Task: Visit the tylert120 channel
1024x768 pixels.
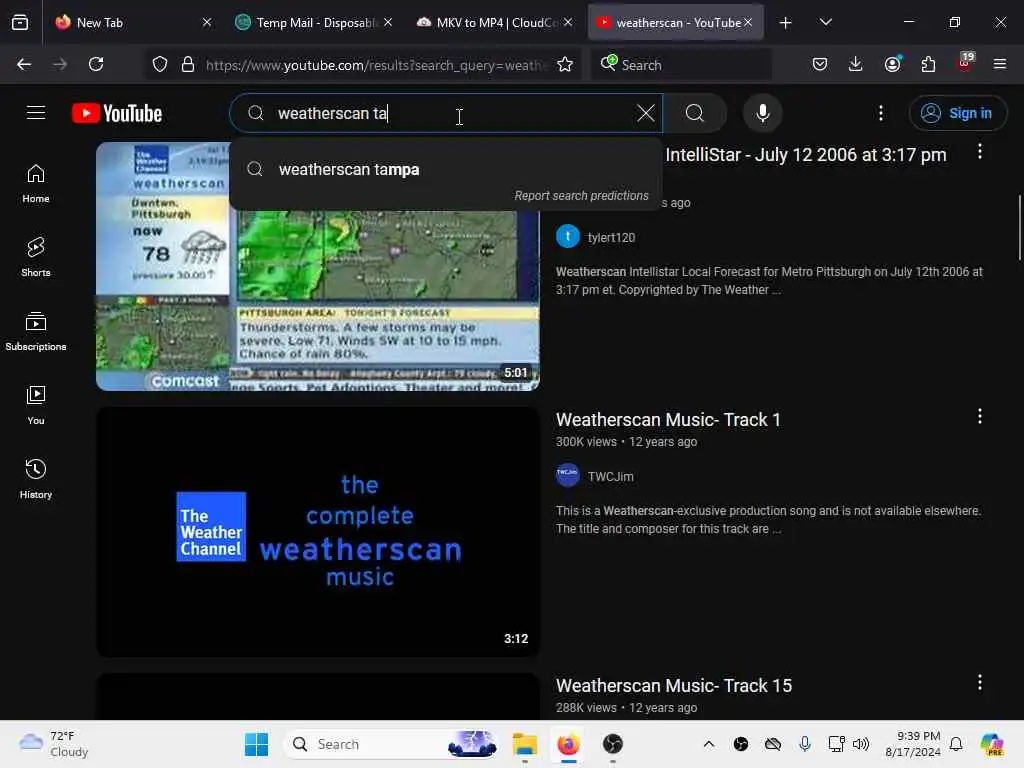Action: coord(611,238)
